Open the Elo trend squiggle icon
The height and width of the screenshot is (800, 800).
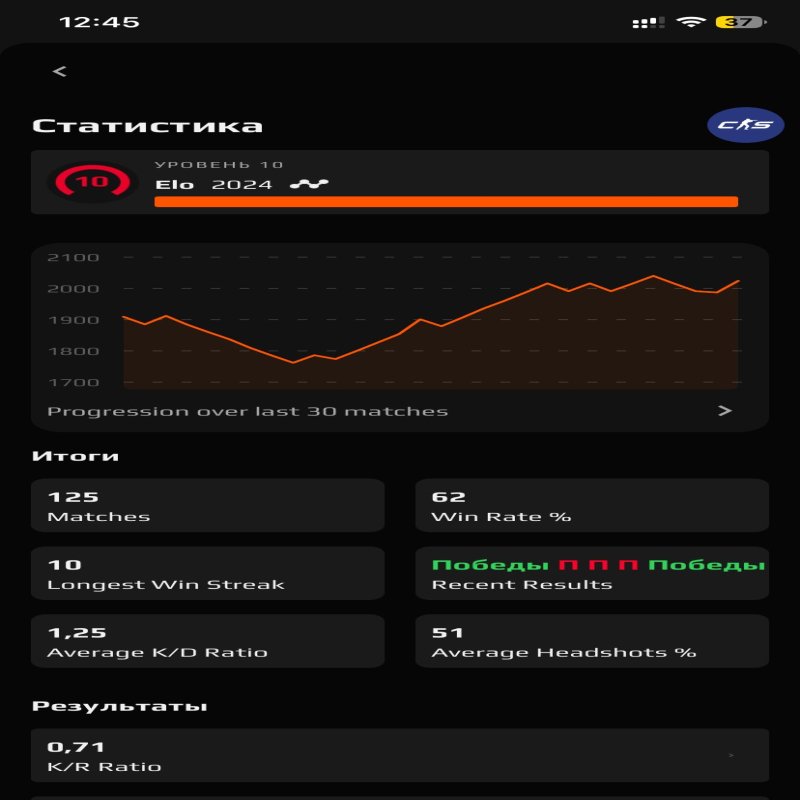[x=308, y=184]
